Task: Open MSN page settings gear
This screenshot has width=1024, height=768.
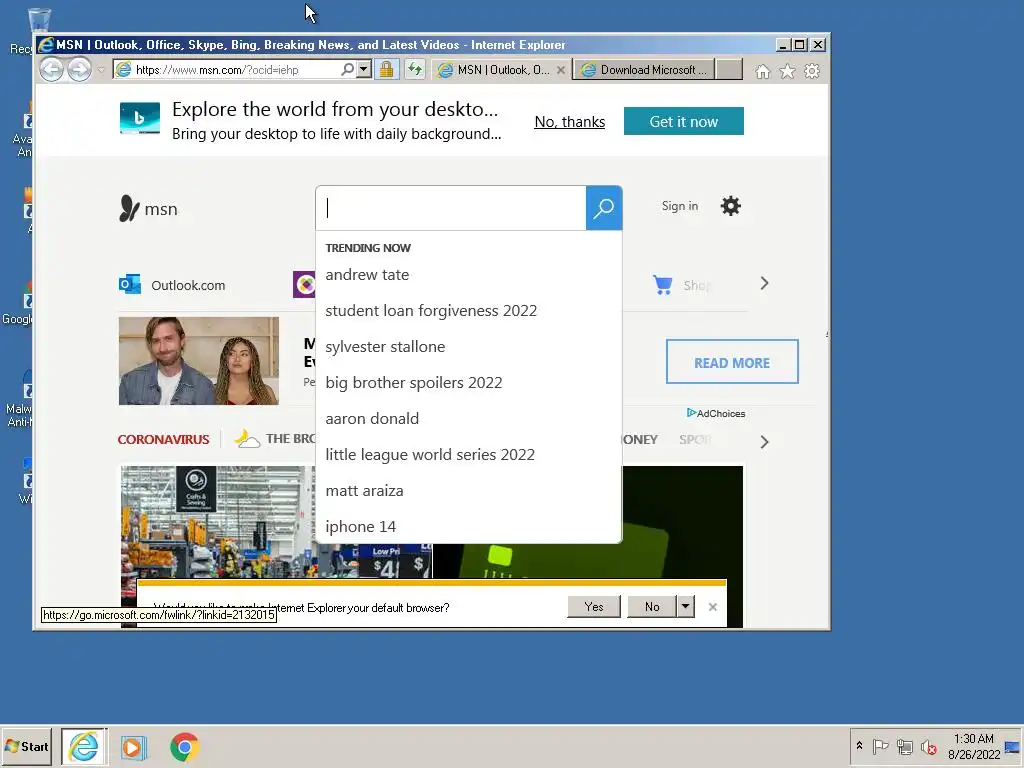Action: (730, 206)
